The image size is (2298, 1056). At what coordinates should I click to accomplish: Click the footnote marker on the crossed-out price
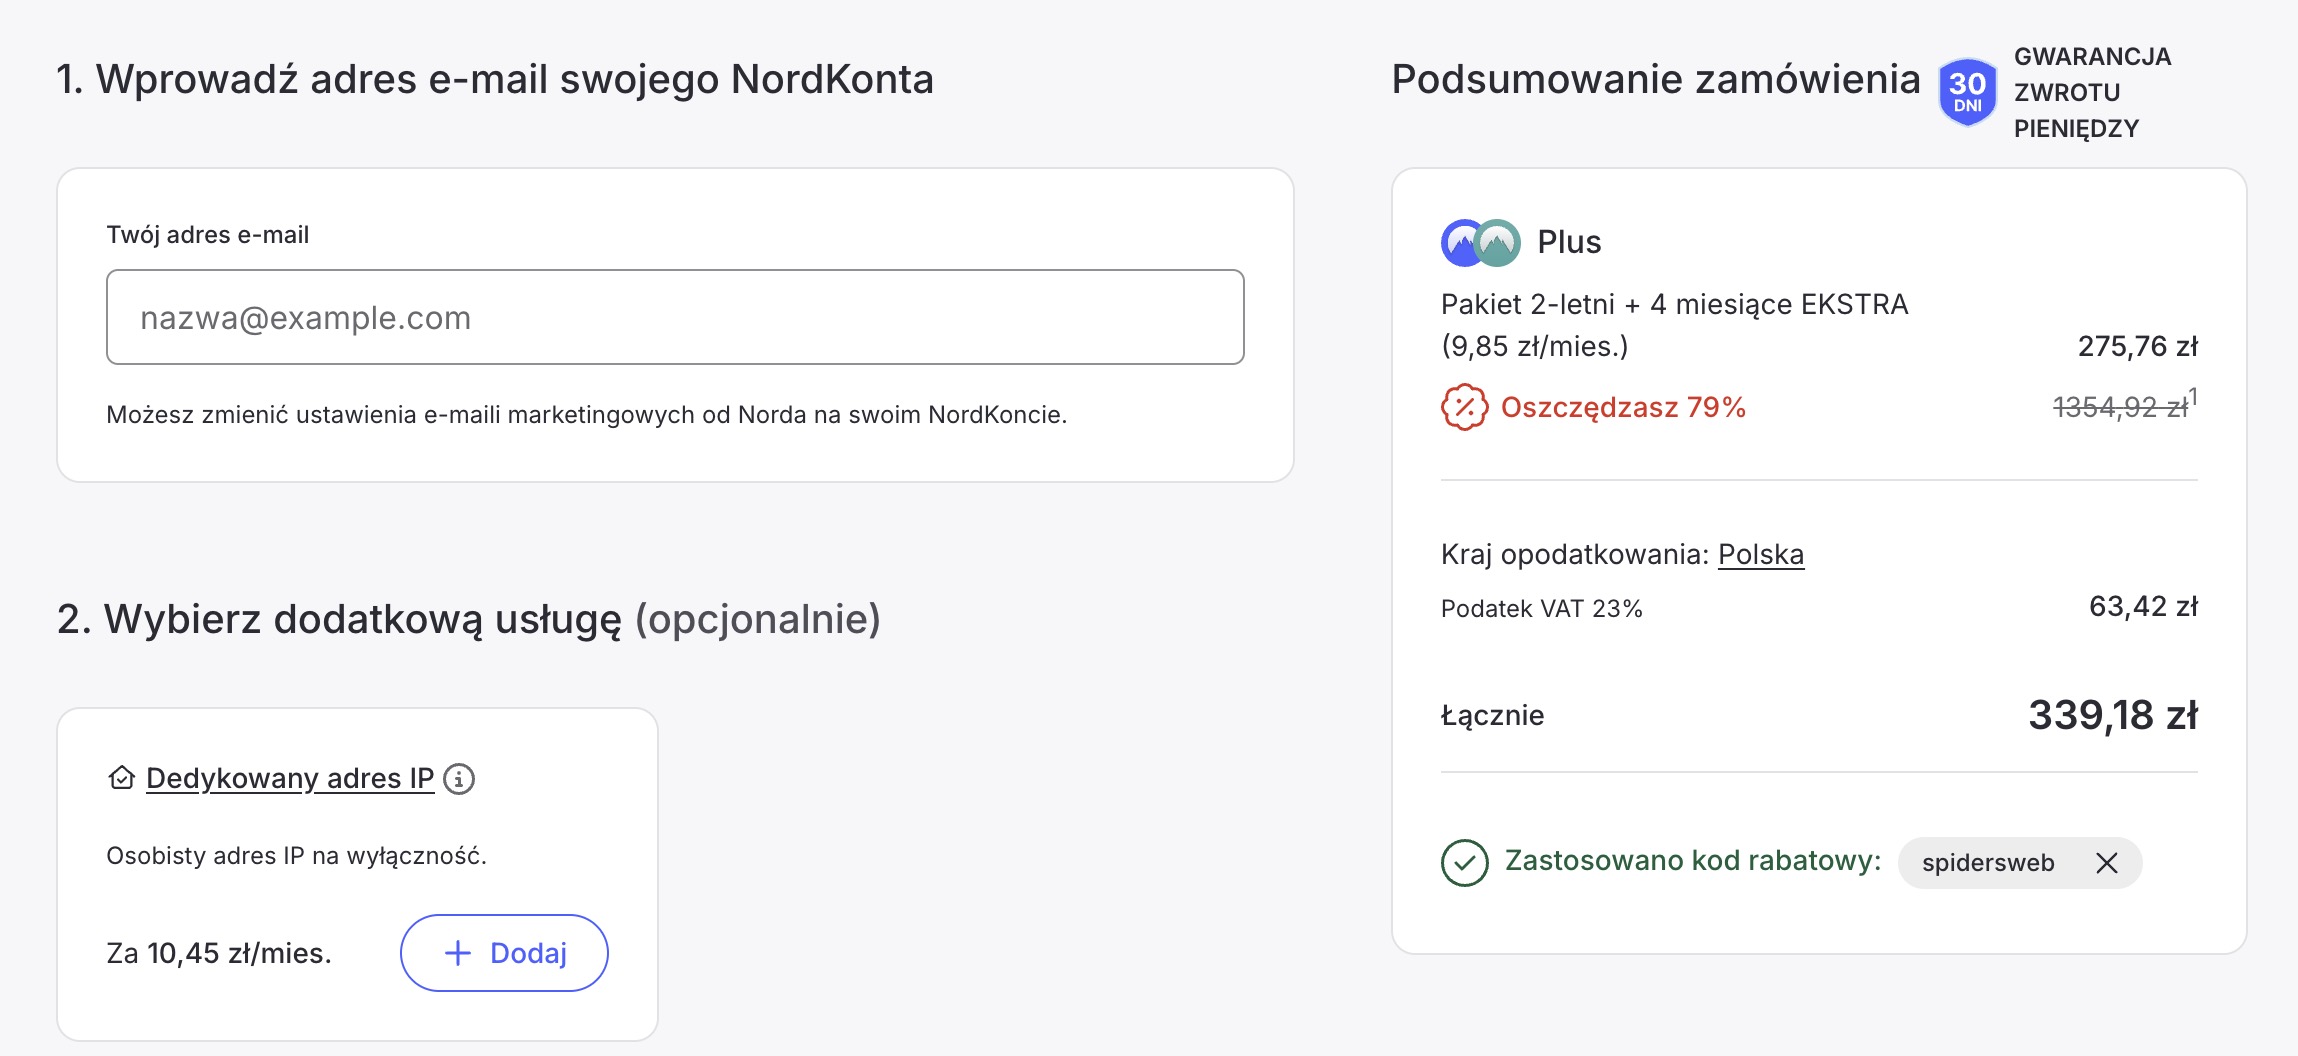(x=2193, y=396)
